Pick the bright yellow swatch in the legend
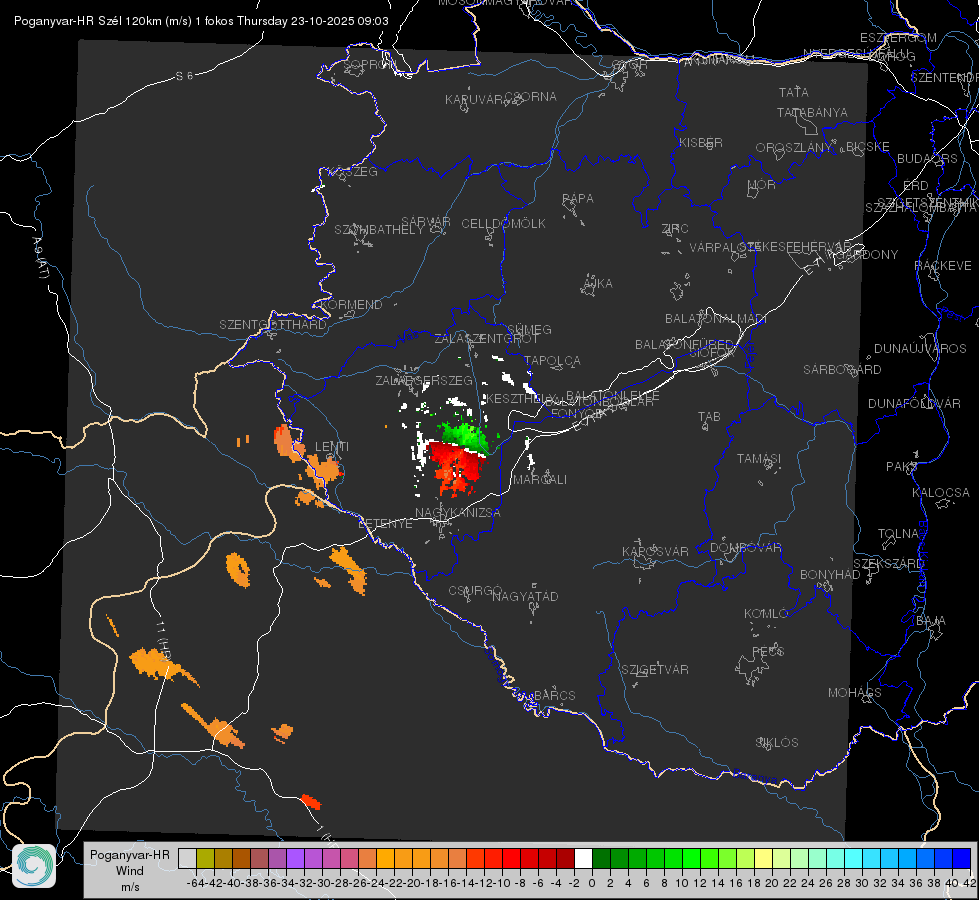Viewport: 979px width, 900px height. 763,858
